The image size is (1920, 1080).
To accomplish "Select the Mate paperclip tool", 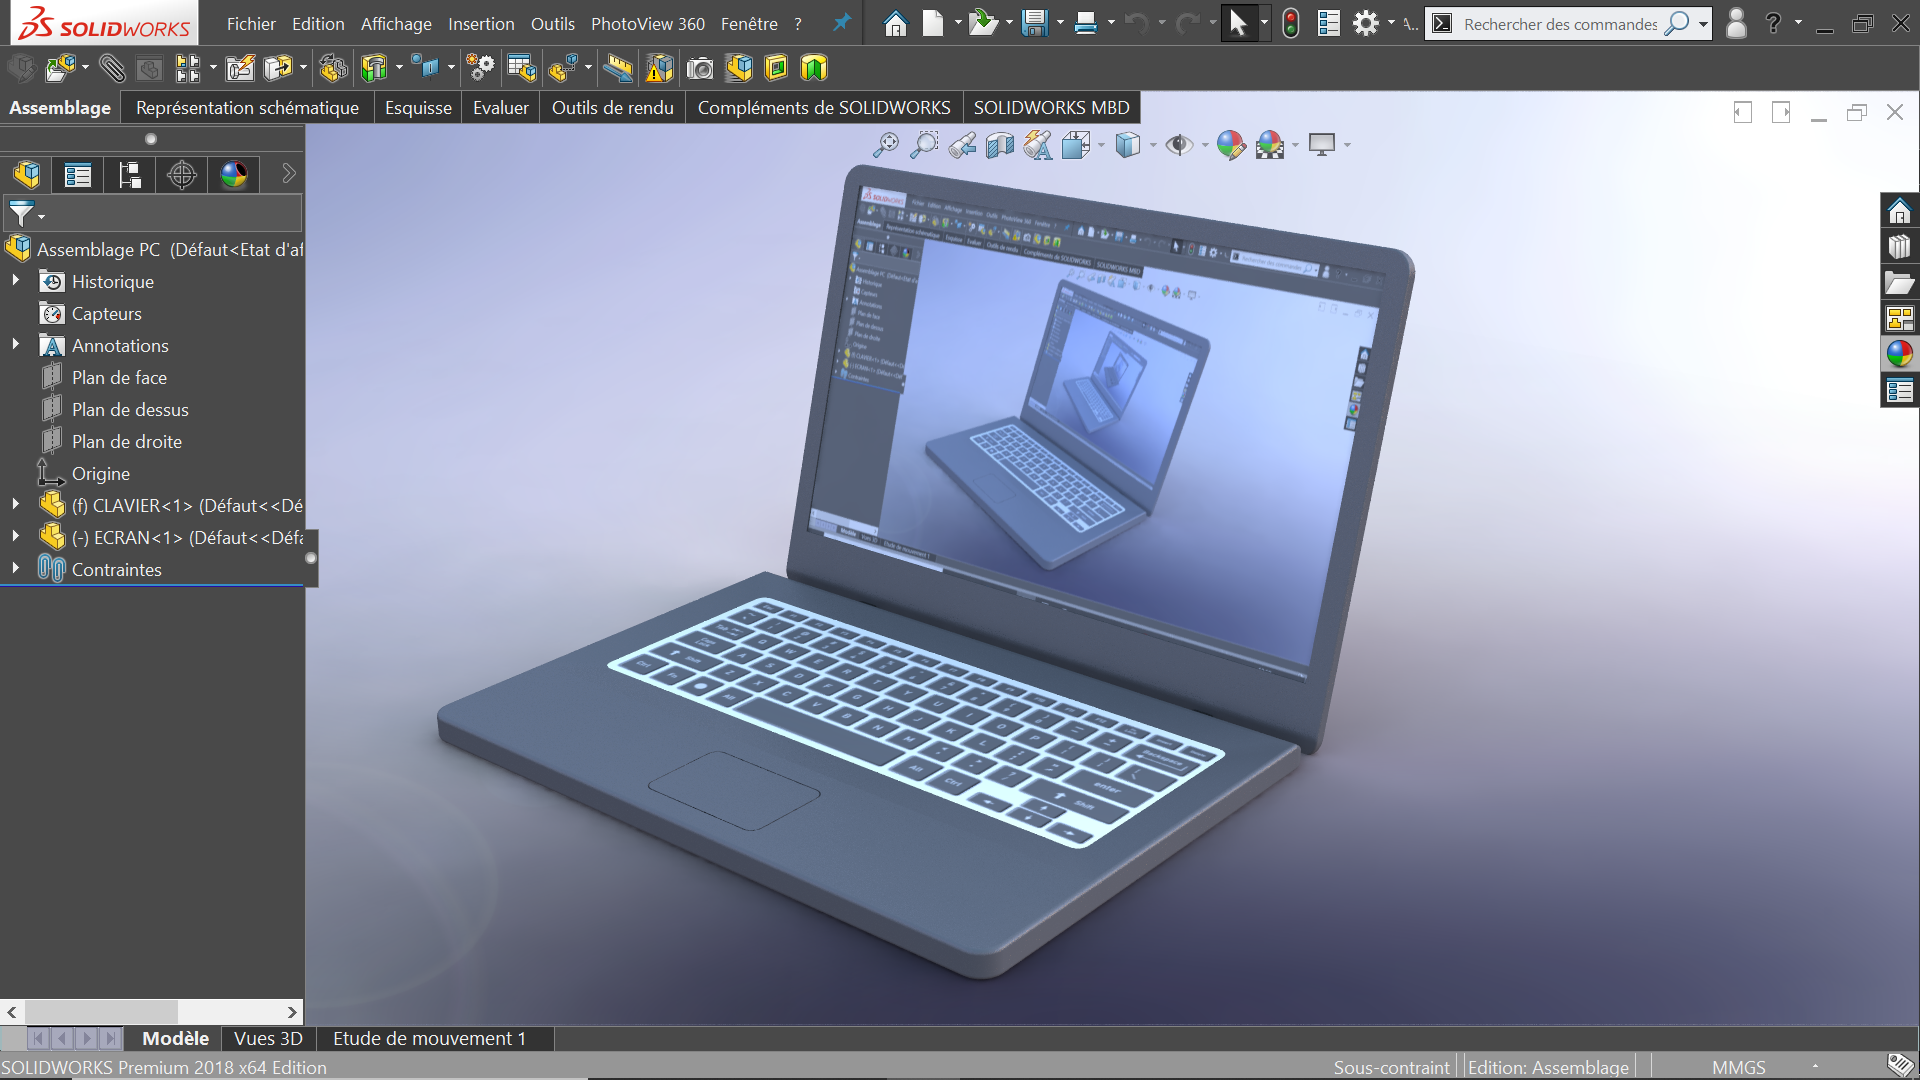I will (111, 68).
